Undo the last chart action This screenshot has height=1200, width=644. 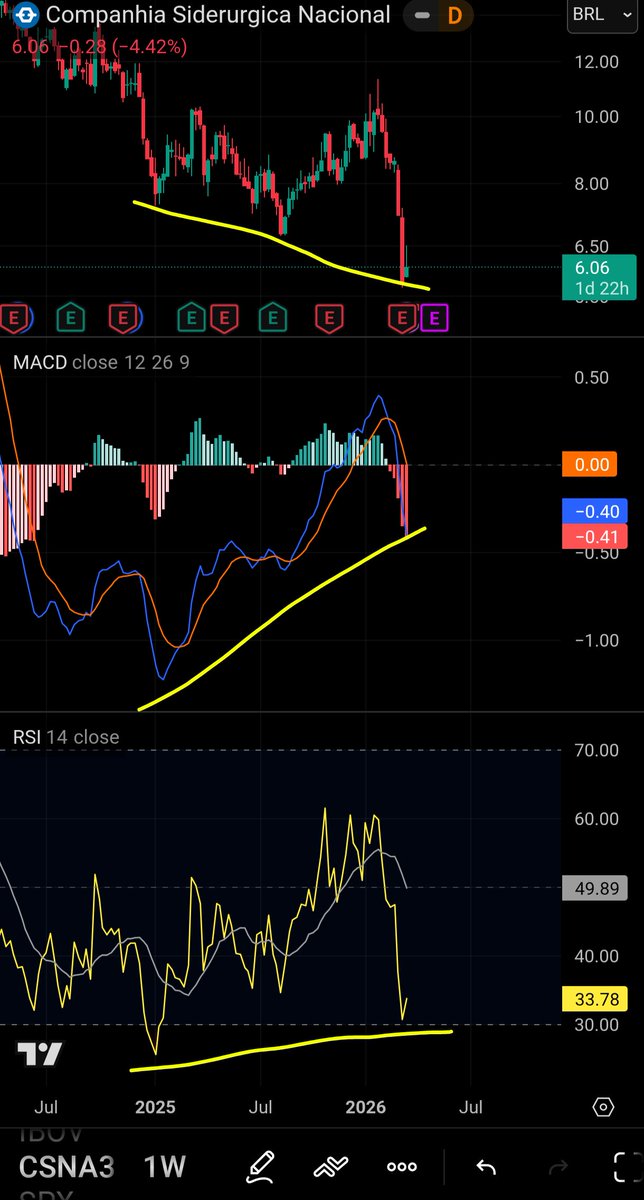485,1166
